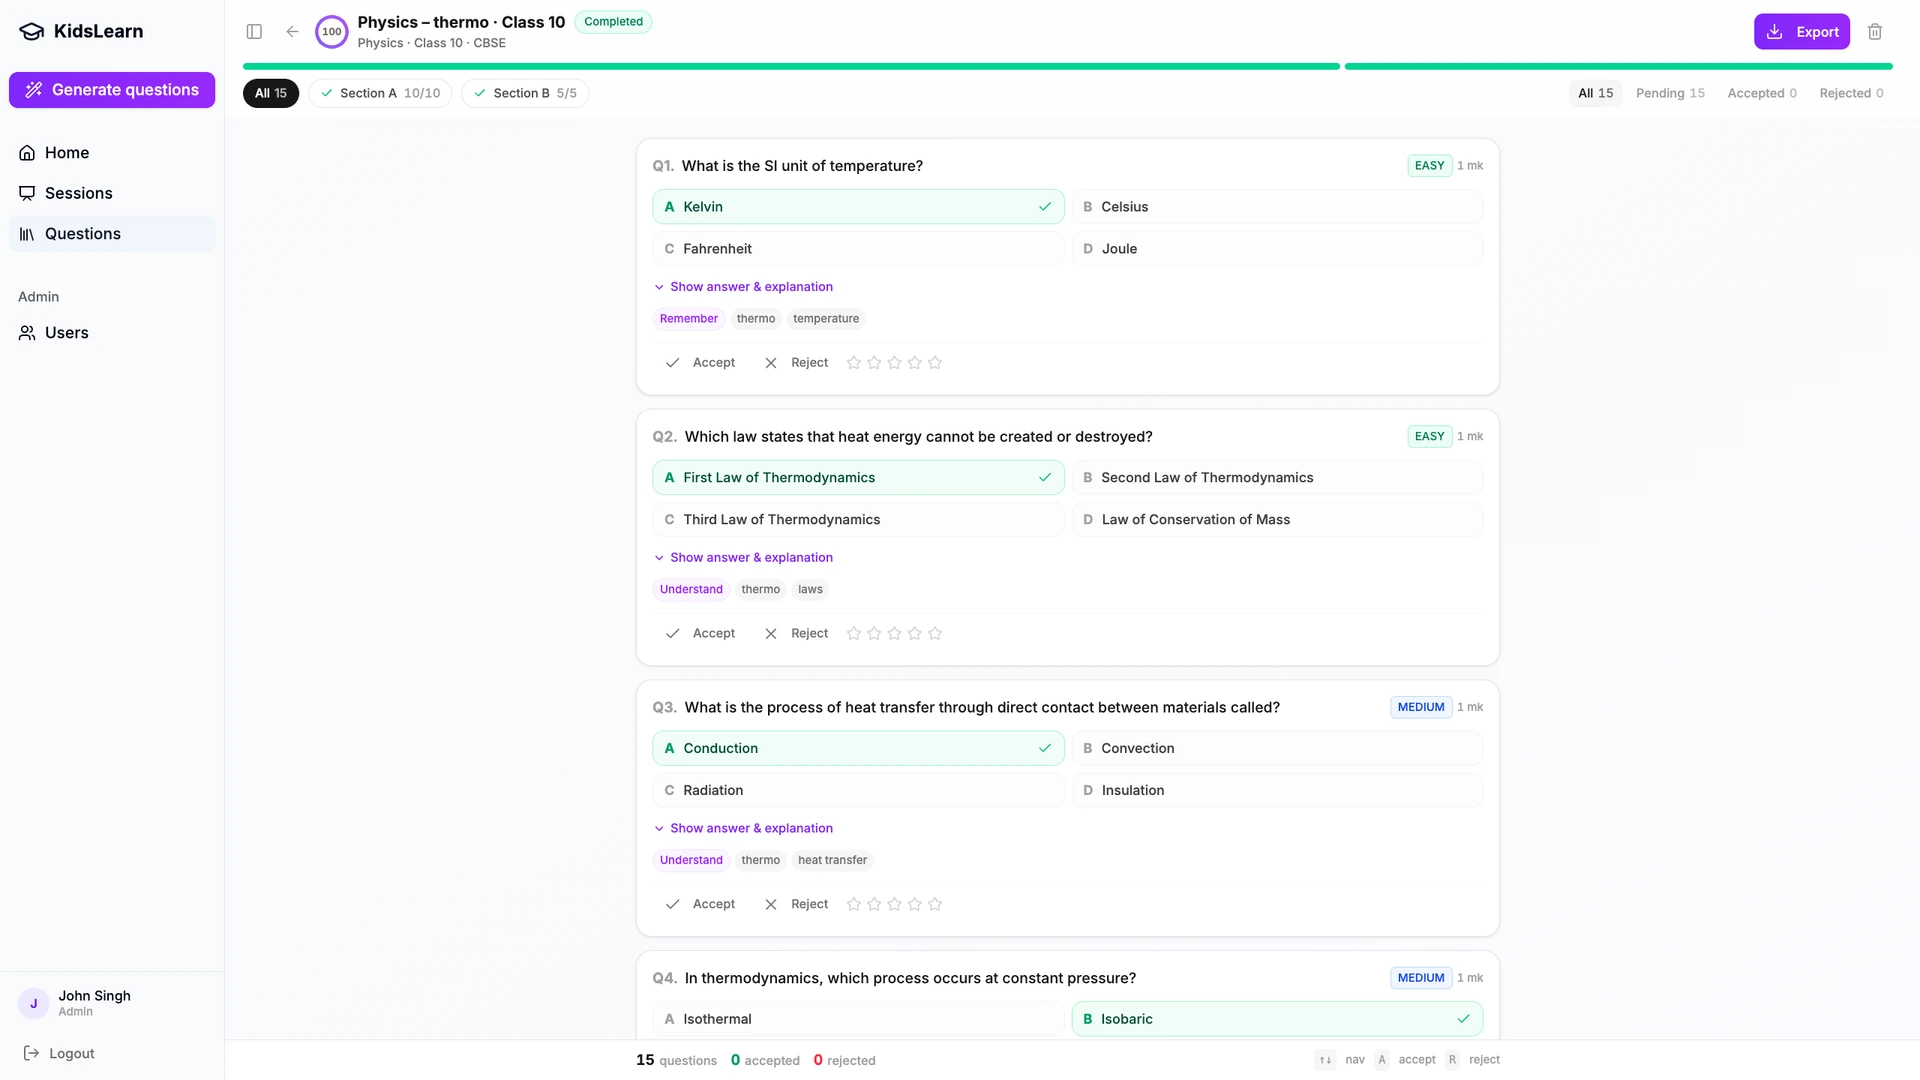The image size is (1920, 1080).
Task: Select Convection option in Q3
Action: 1277,749
